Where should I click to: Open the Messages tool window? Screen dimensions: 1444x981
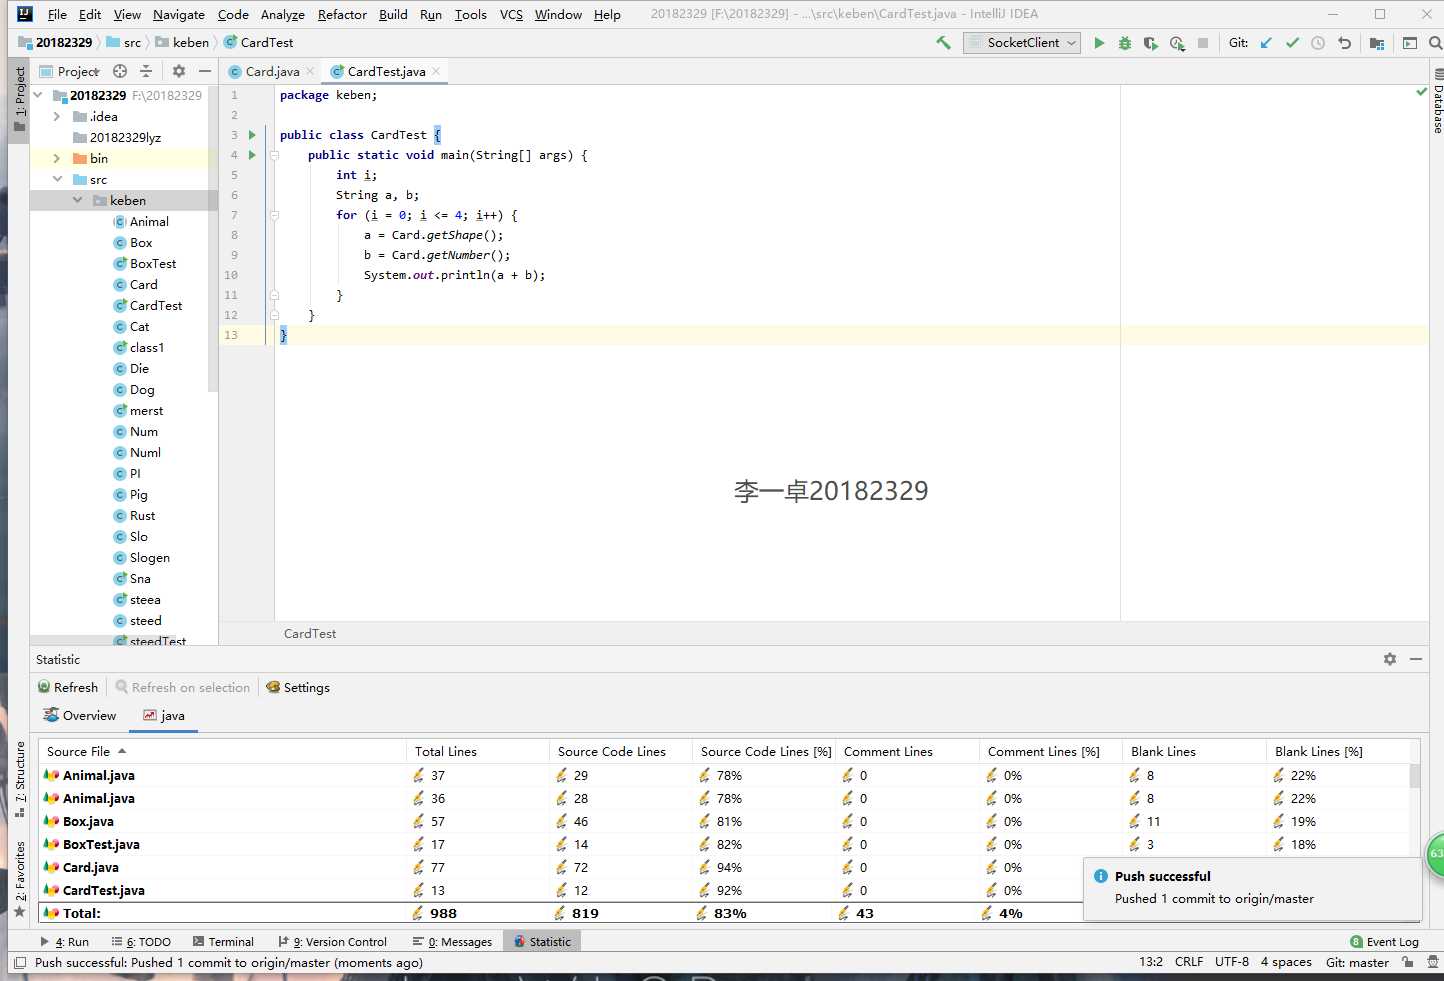pyautogui.click(x=452, y=942)
